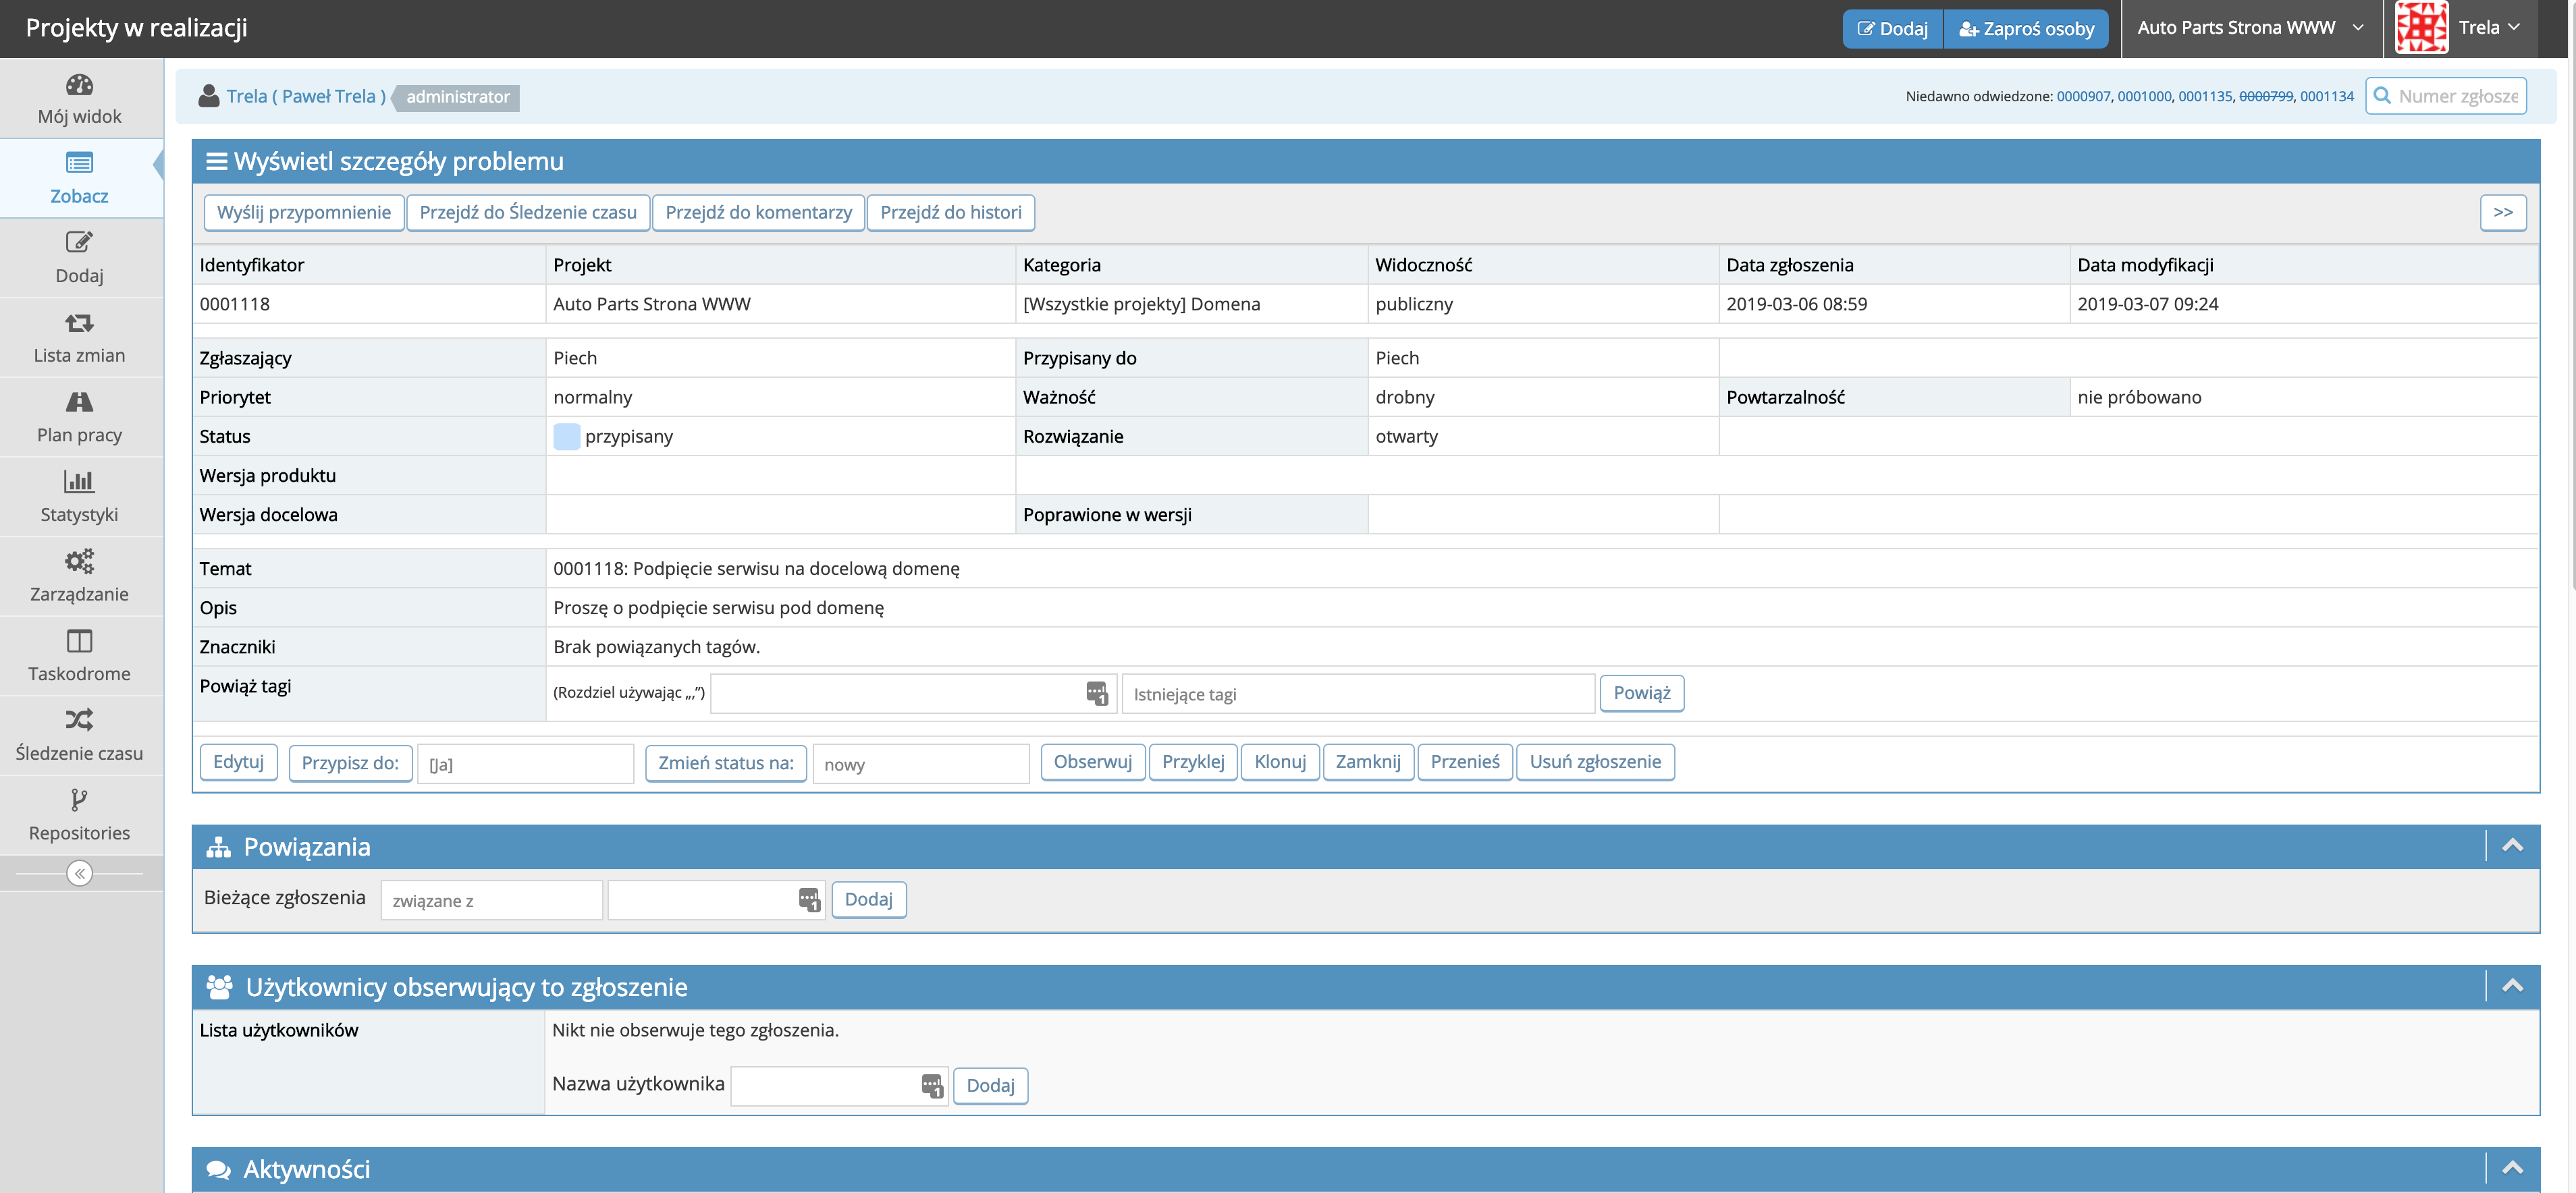Open Statystyki bar chart icon
Screen dimensions: 2576x1193
pyautogui.click(x=79, y=482)
